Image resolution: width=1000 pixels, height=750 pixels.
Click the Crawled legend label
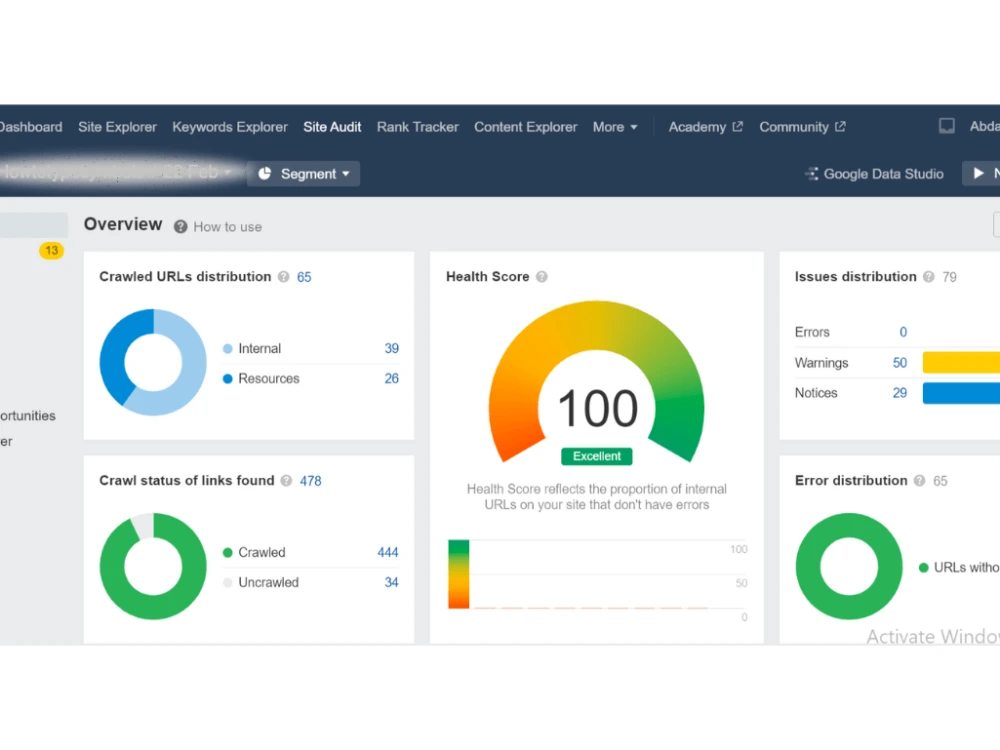click(x=261, y=552)
